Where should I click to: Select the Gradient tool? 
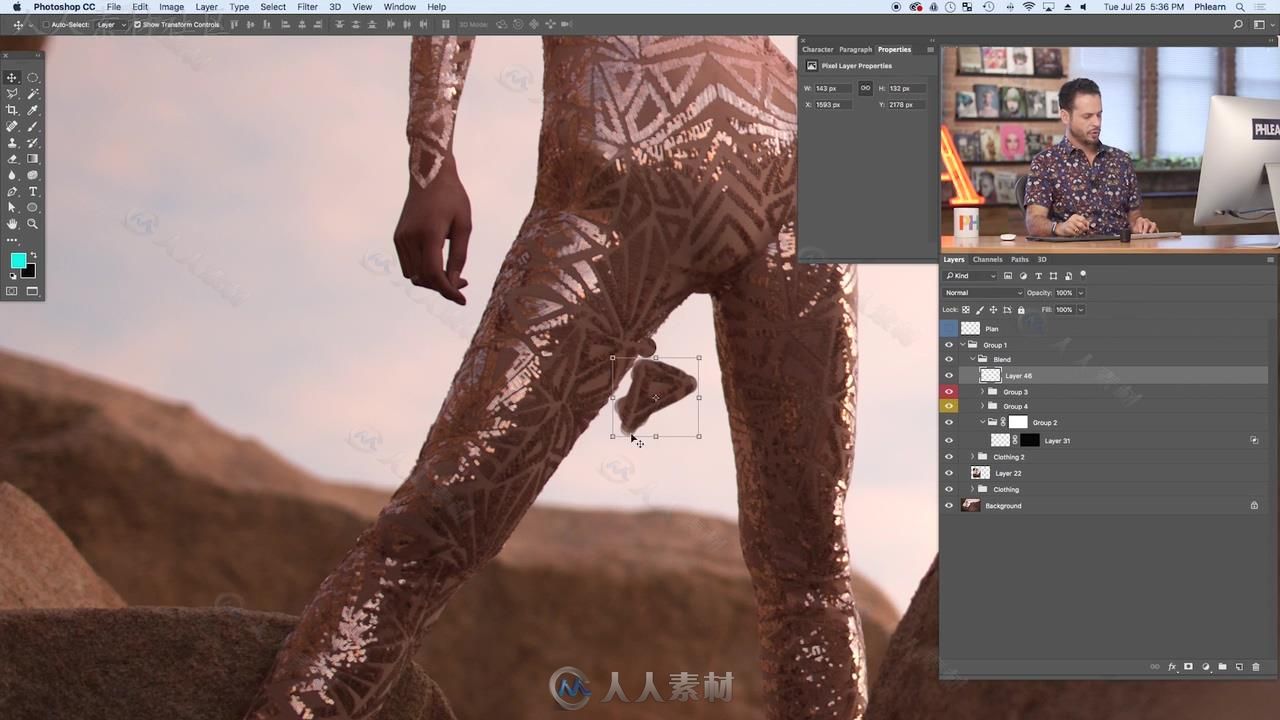32,158
